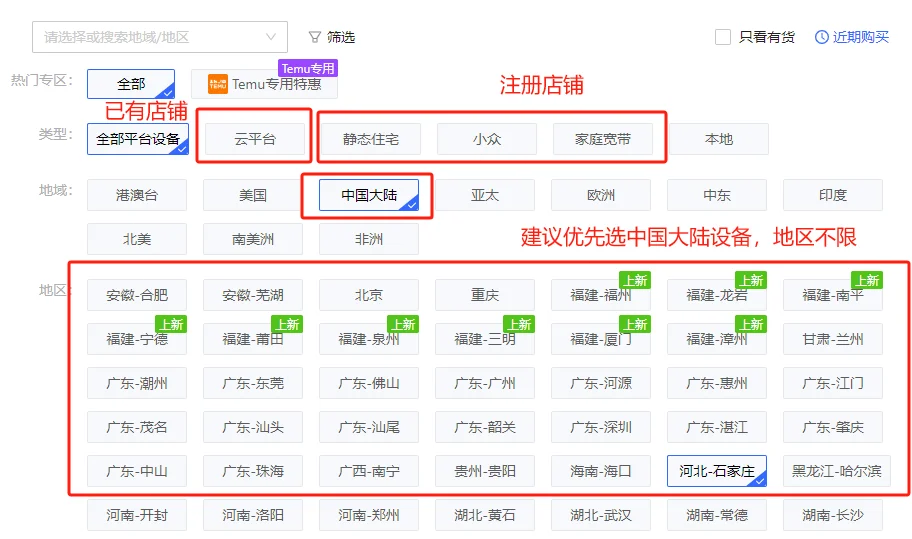Select area 福建-厦门
Screen dimensions: 912x539
click(601, 339)
